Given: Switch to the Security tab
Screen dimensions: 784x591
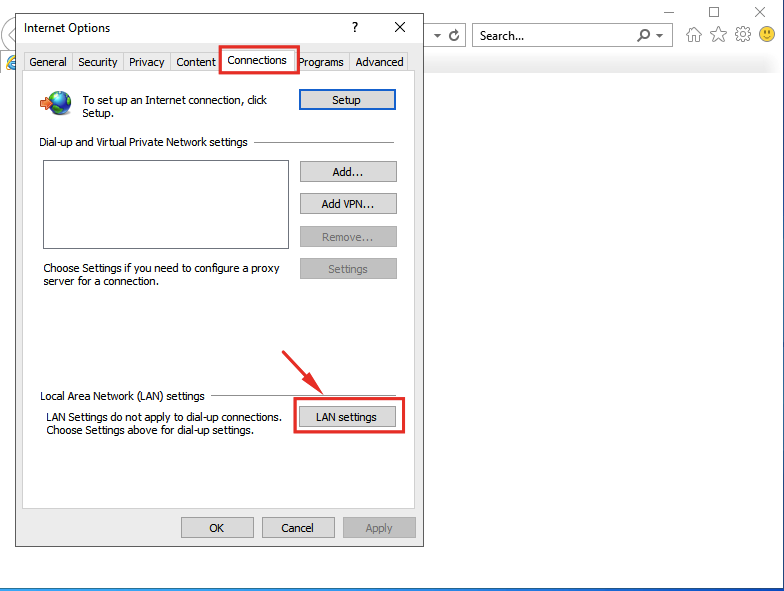Looking at the screenshot, I should [98, 62].
